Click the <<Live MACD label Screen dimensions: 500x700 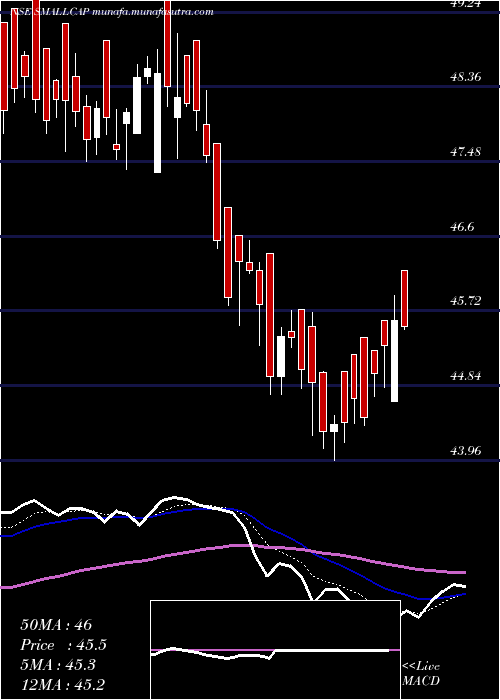421,674
